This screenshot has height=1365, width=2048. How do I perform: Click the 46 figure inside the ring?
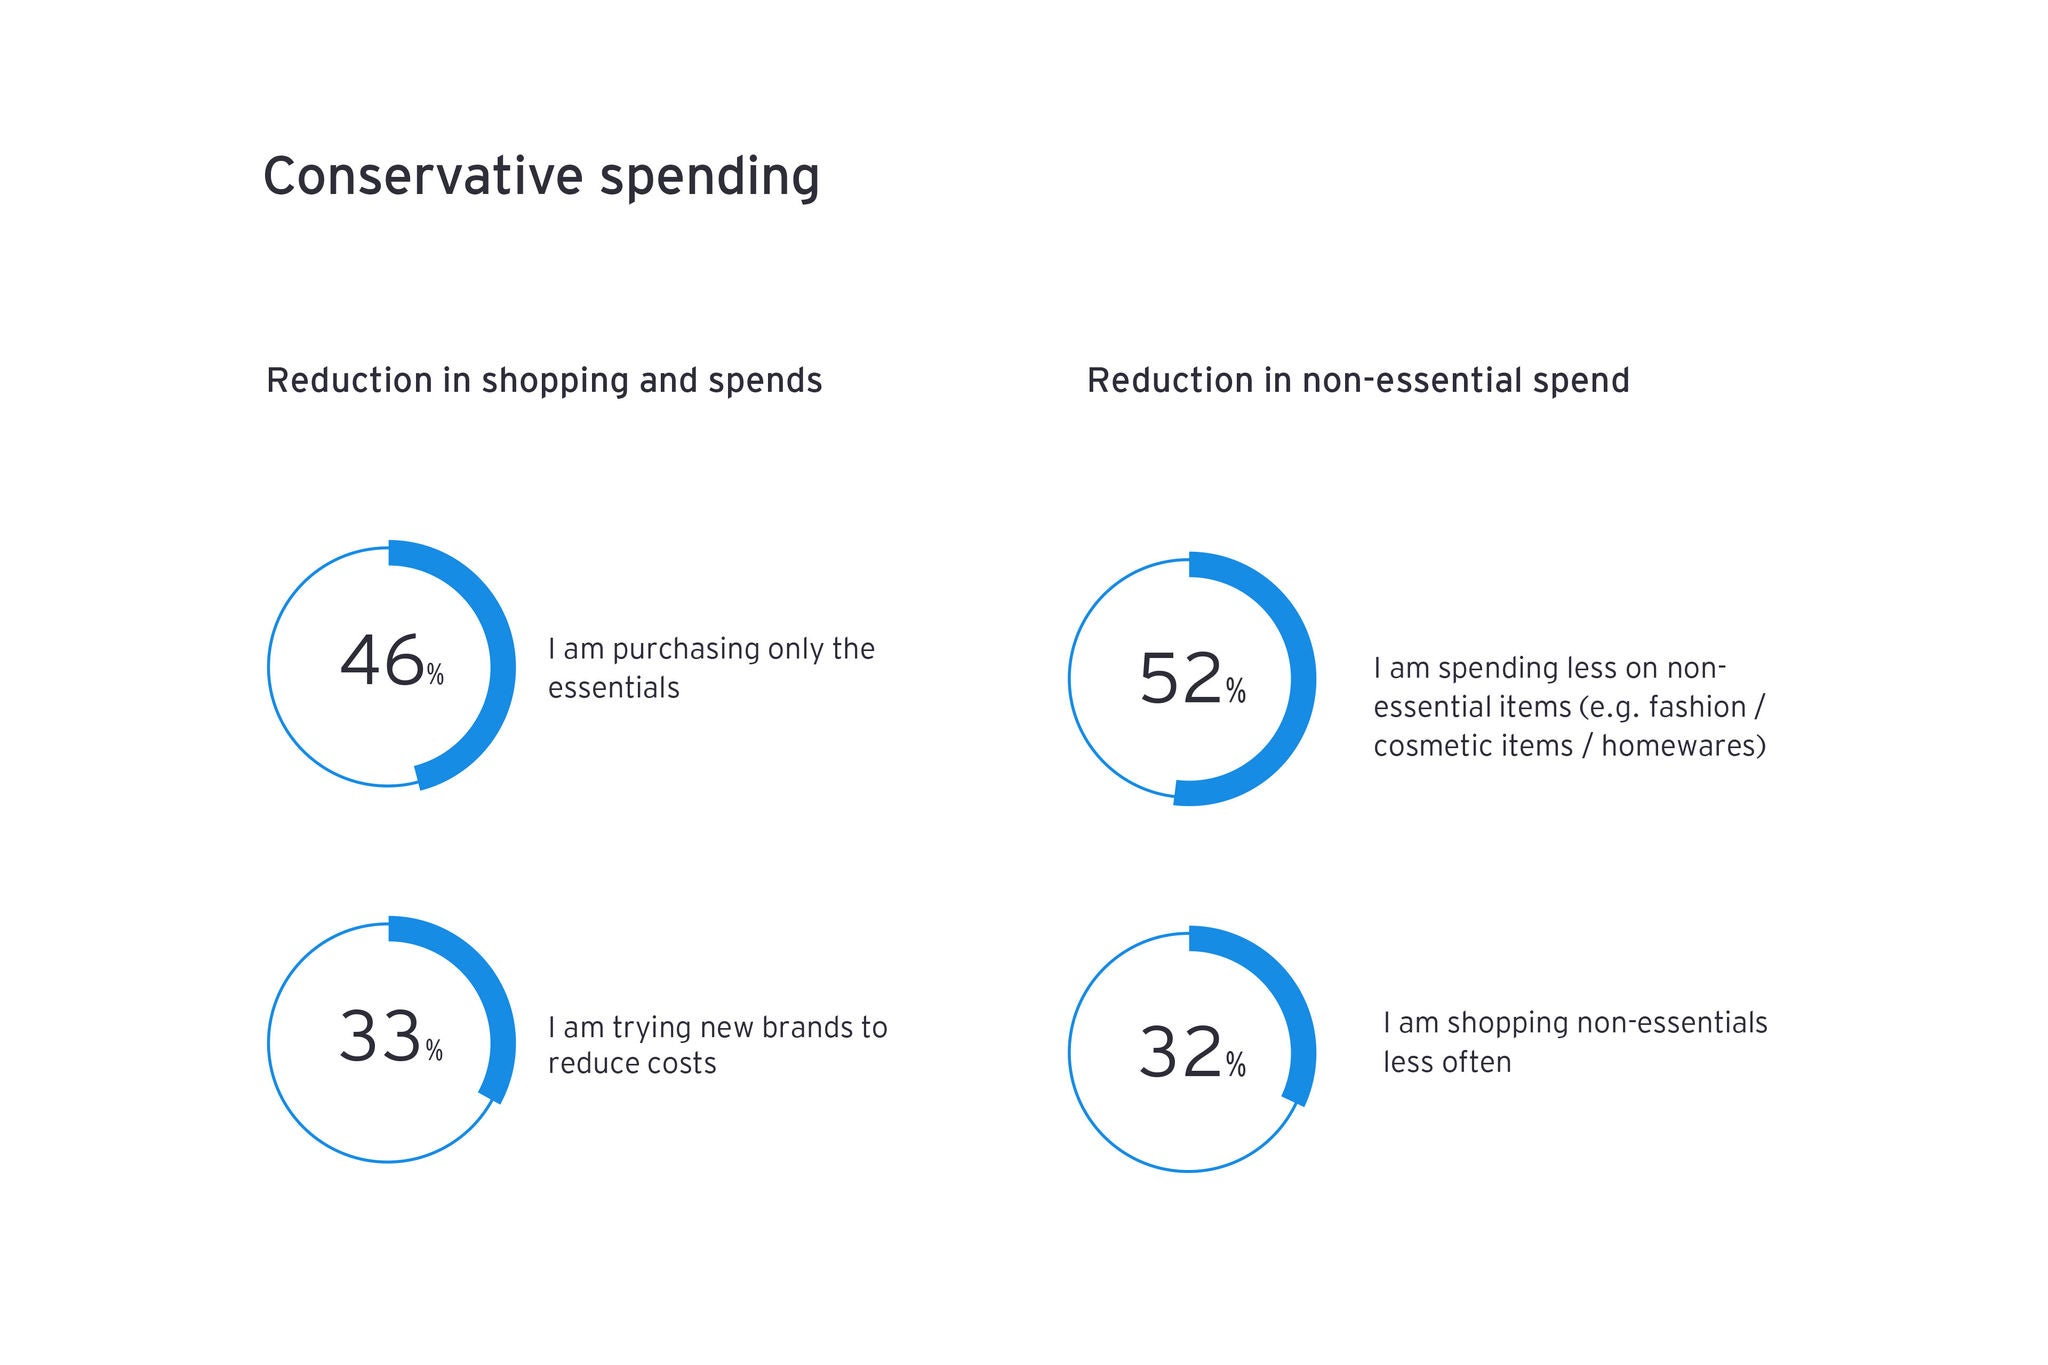(381, 662)
